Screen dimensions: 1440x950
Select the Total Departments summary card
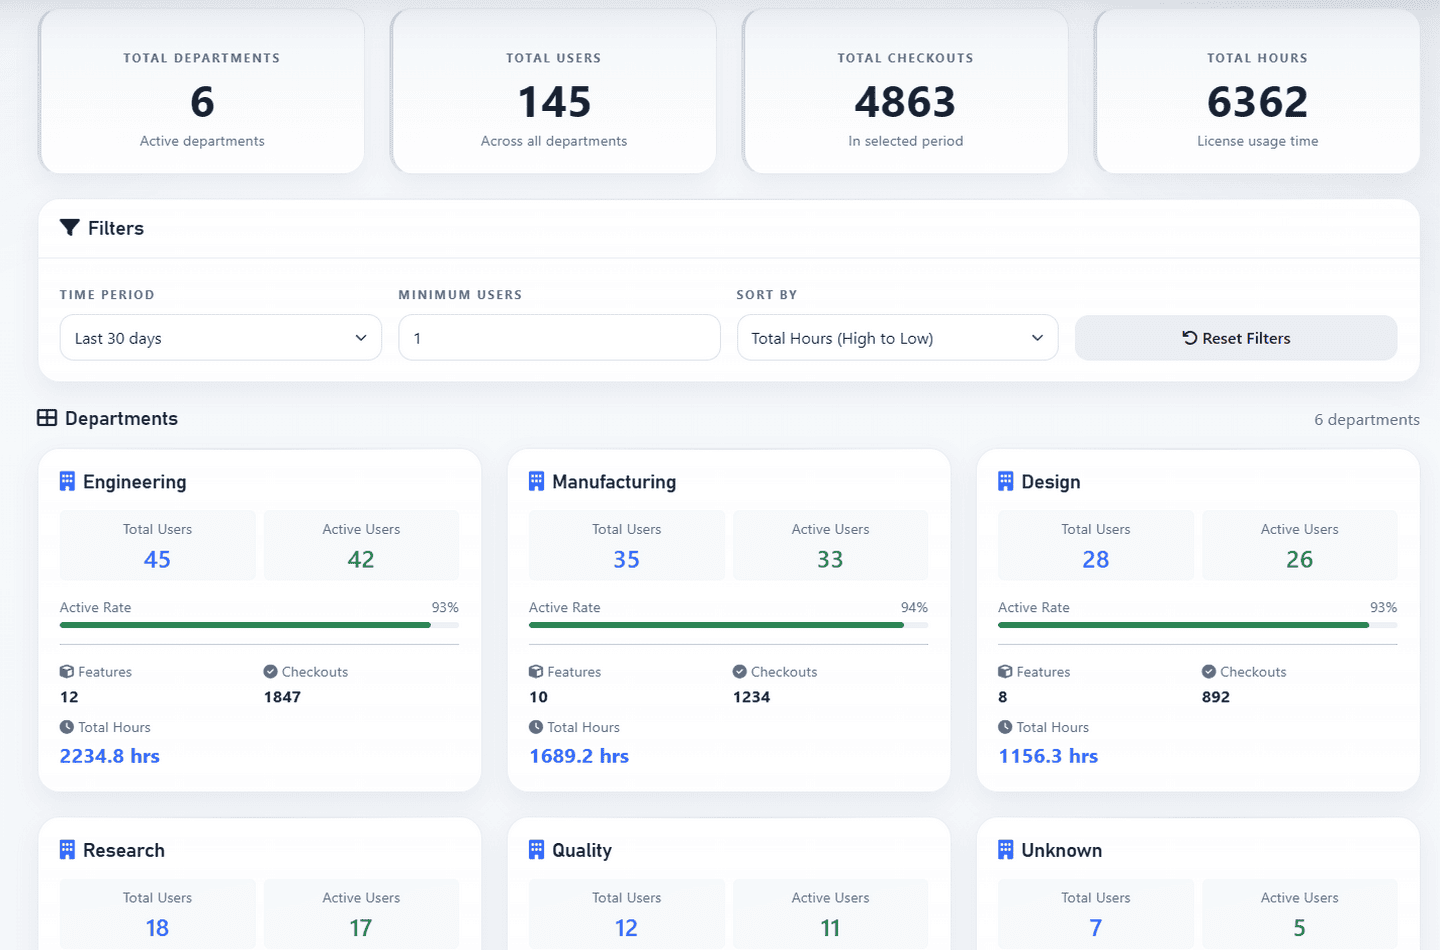202,92
